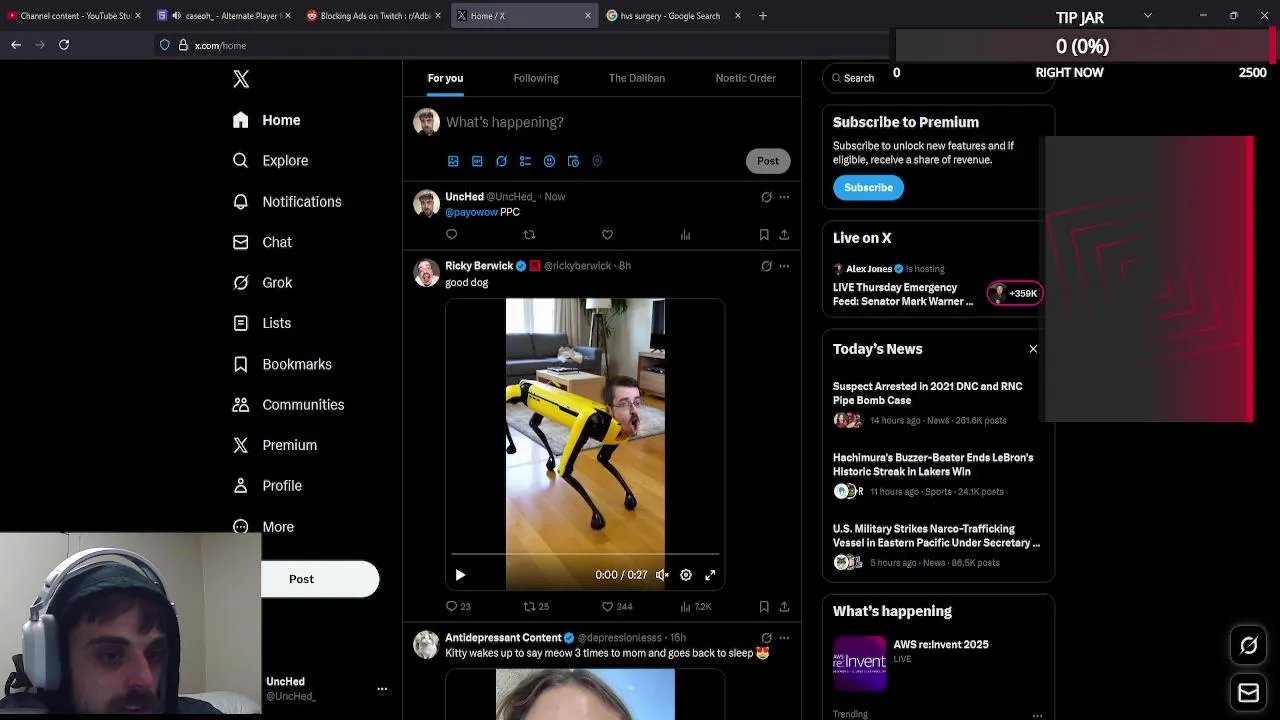
Task: Like UncHed's PPC post
Action: click(x=607, y=235)
